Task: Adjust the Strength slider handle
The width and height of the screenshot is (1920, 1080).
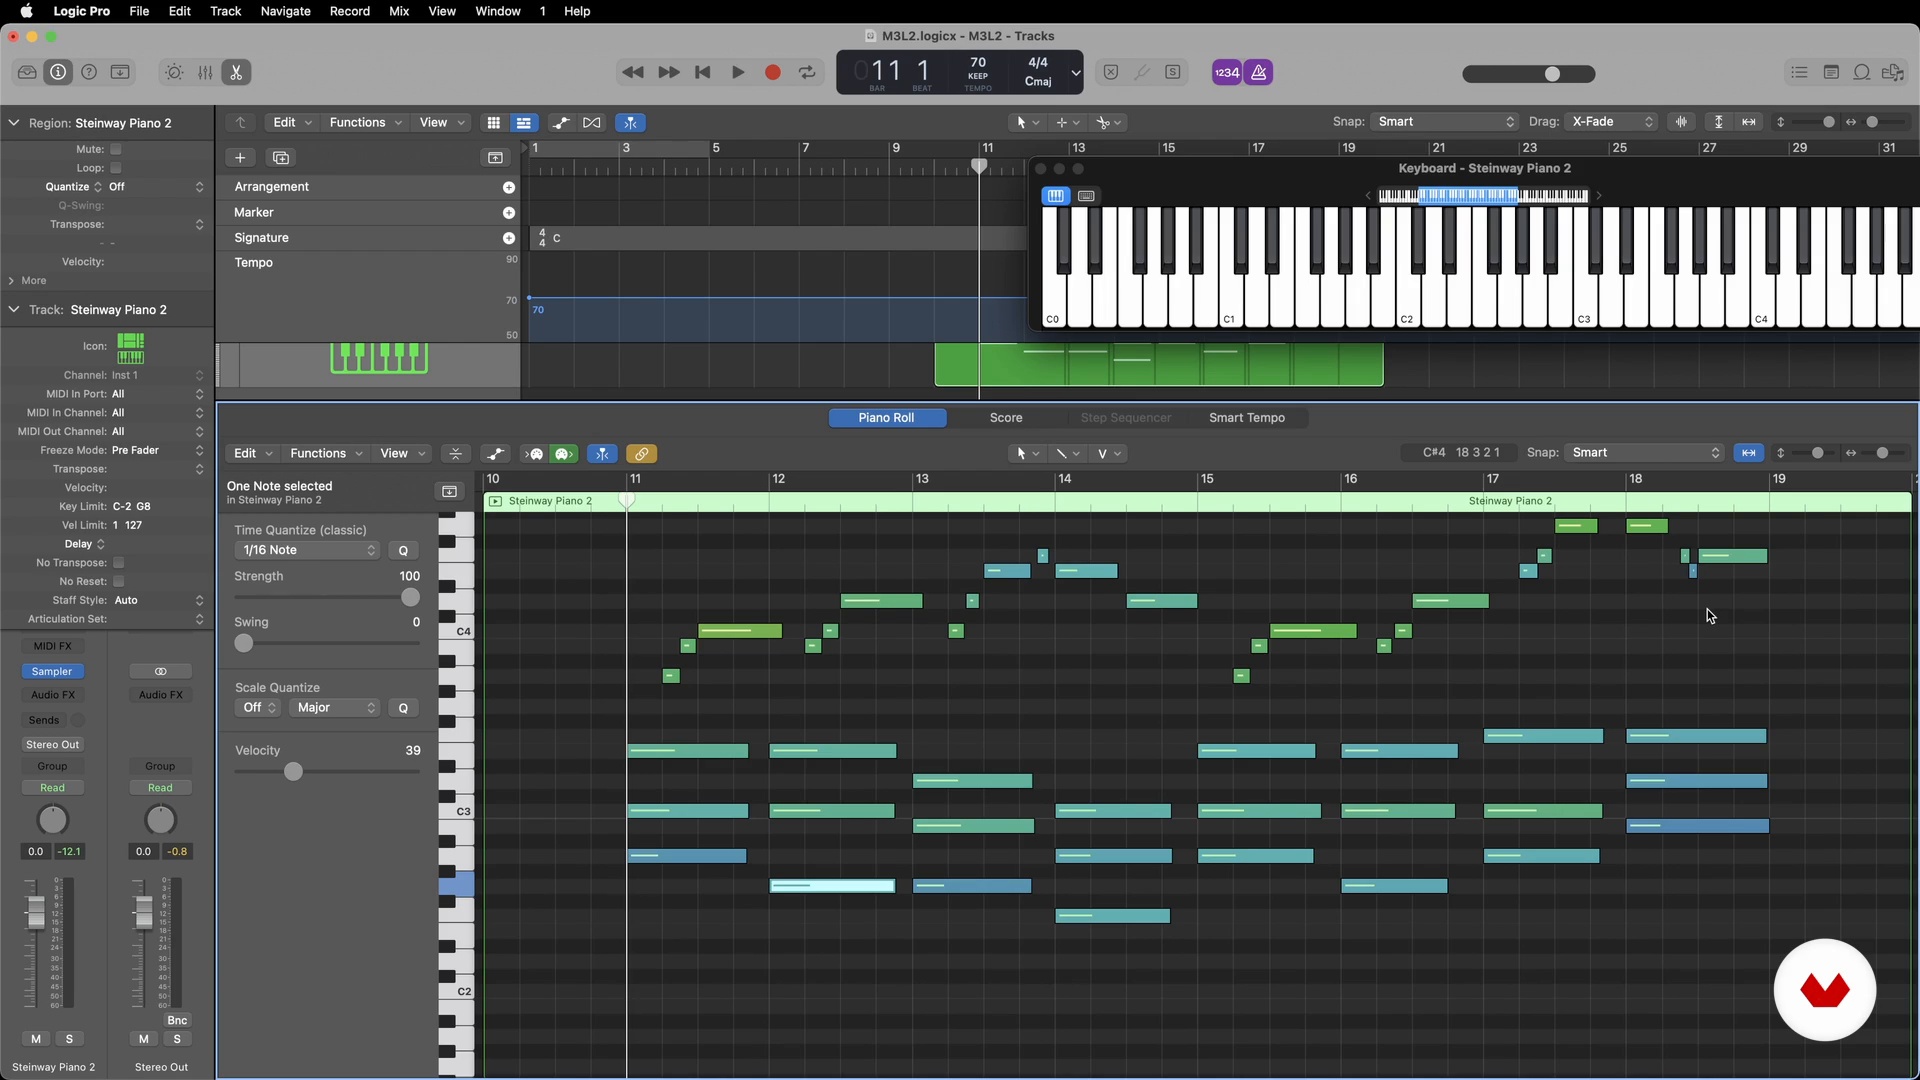Action: point(410,598)
